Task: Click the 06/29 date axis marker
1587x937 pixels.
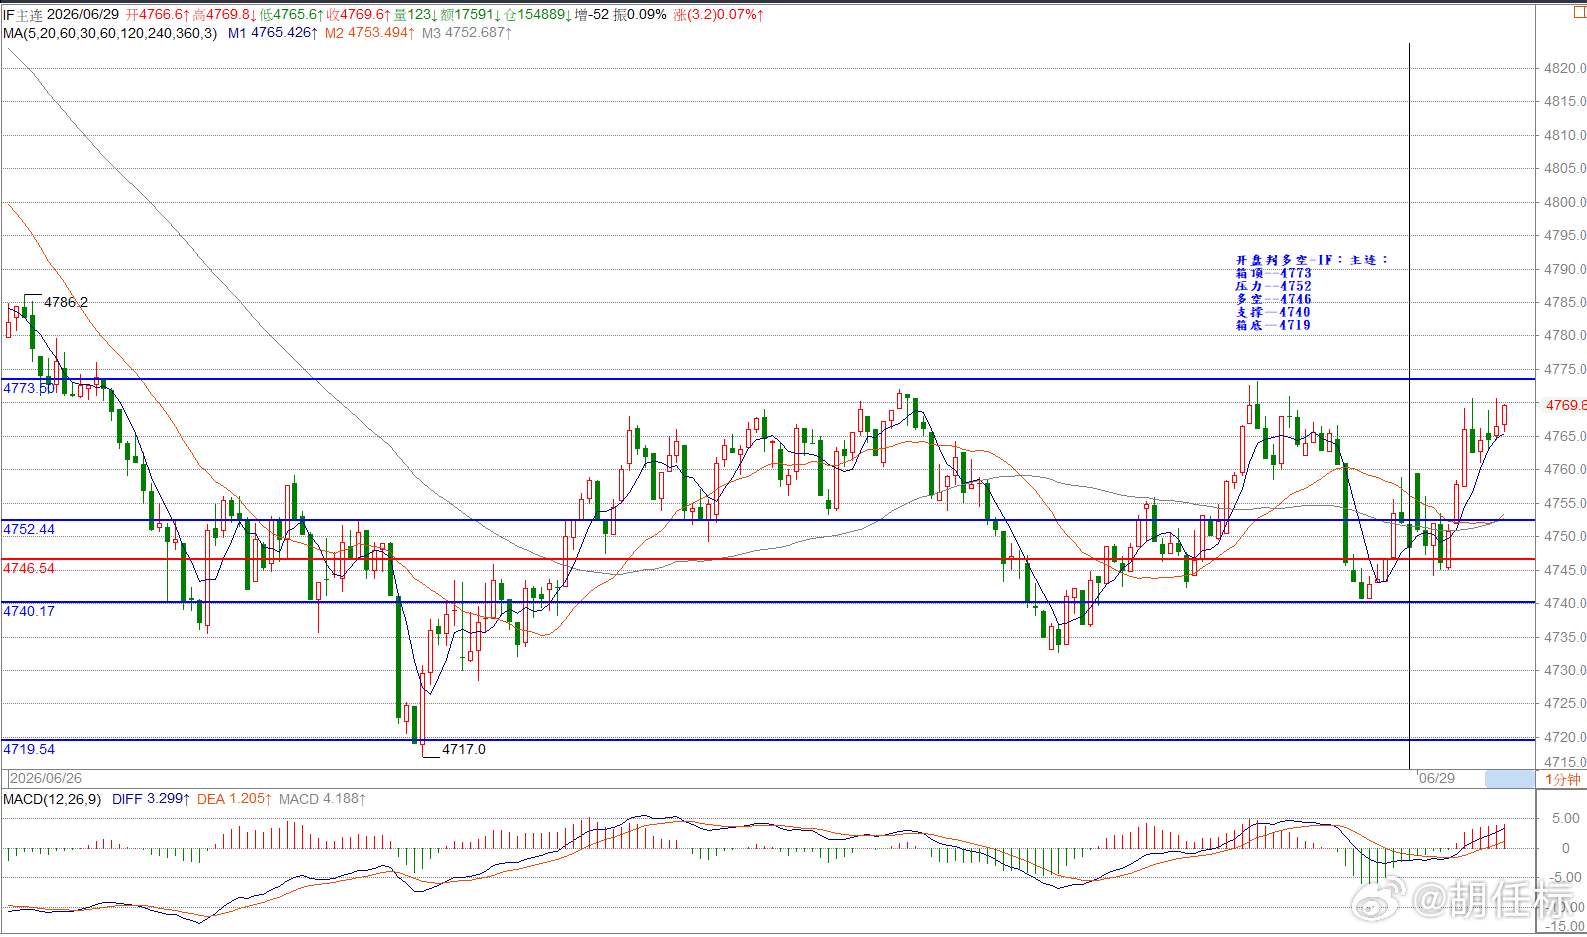Action: 1437,778
